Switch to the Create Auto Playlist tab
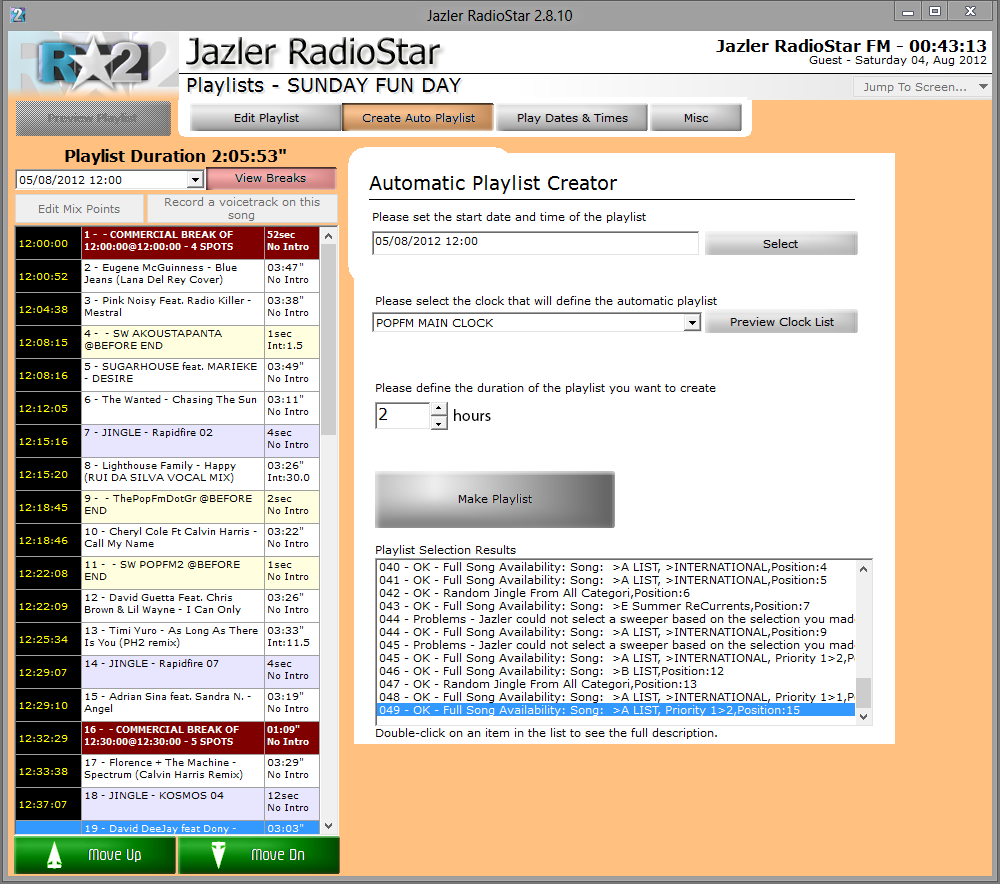 point(418,118)
